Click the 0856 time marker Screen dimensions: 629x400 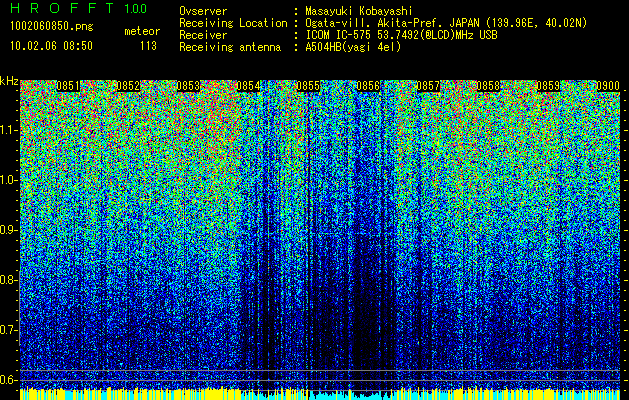click(368, 86)
